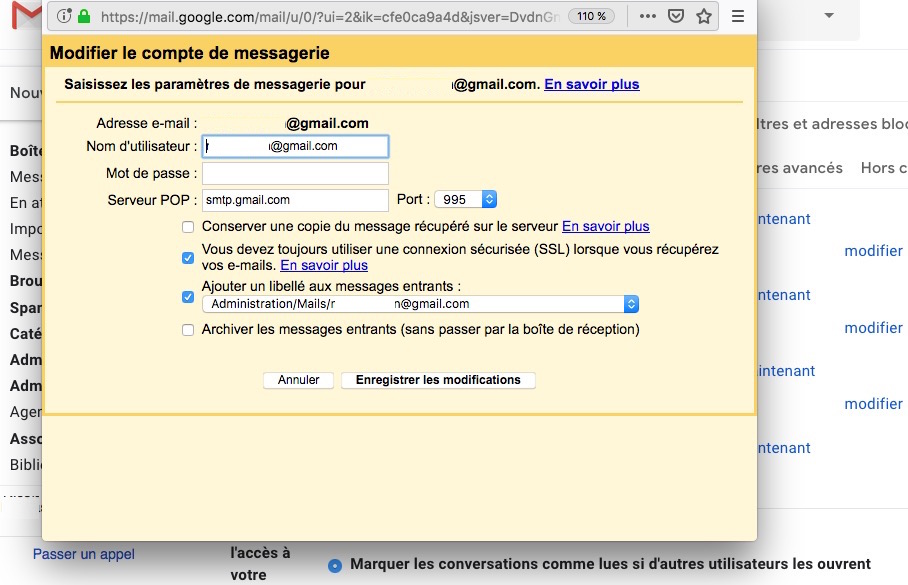This screenshot has width=908, height=585.
Task: Focus the Nom d'utilisateur field
Action: 295,147
